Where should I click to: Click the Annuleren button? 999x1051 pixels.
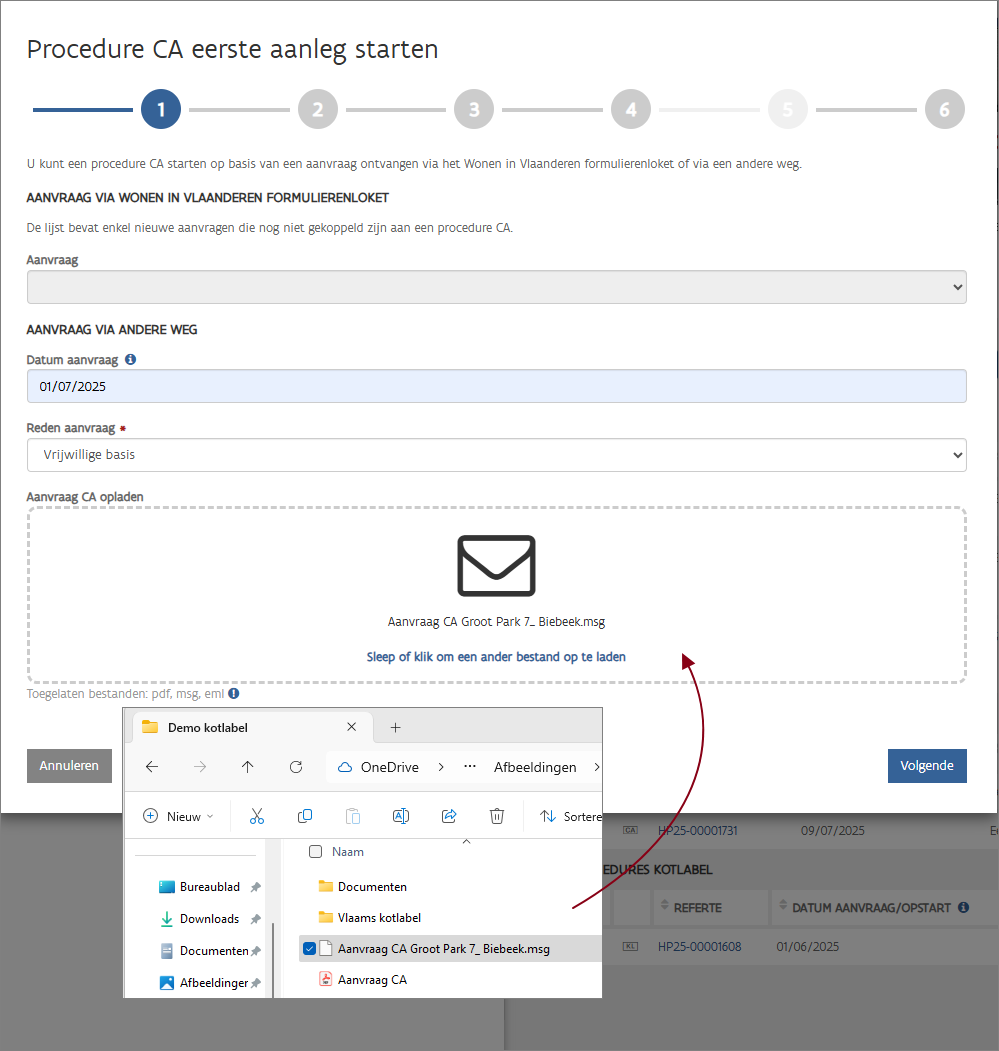click(x=69, y=766)
